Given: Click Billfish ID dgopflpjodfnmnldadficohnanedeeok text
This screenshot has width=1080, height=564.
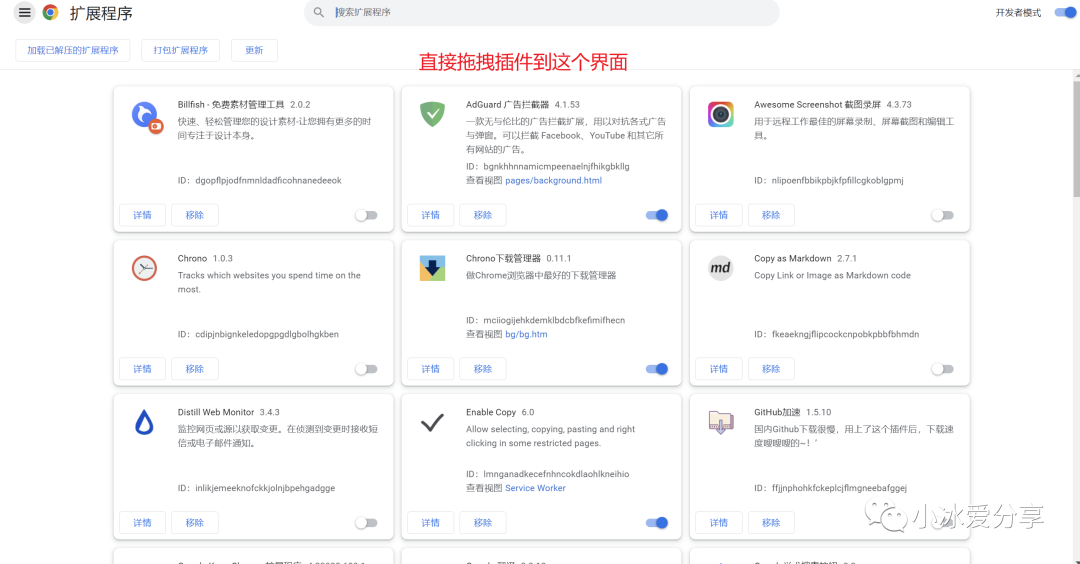Looking at the screenshot, I should (268, 180).
